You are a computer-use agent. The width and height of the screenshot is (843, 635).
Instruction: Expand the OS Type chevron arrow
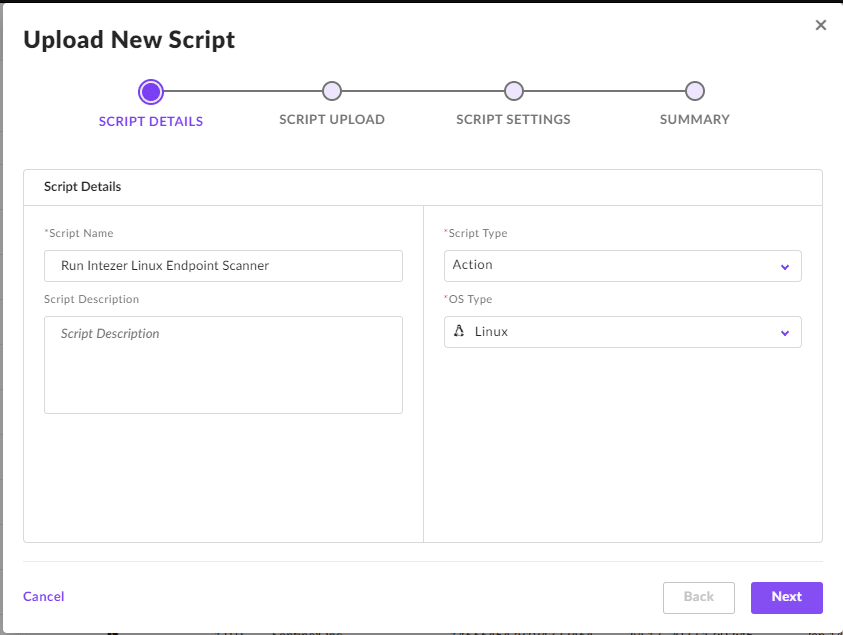(785, 333)
